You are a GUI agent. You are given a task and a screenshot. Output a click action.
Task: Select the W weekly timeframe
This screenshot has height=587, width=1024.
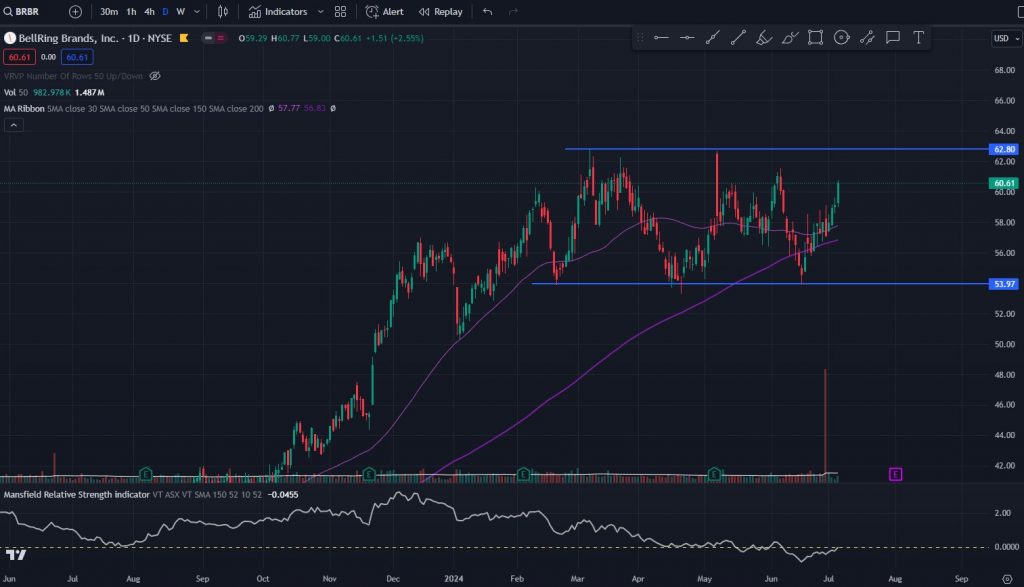pos(180,12)
